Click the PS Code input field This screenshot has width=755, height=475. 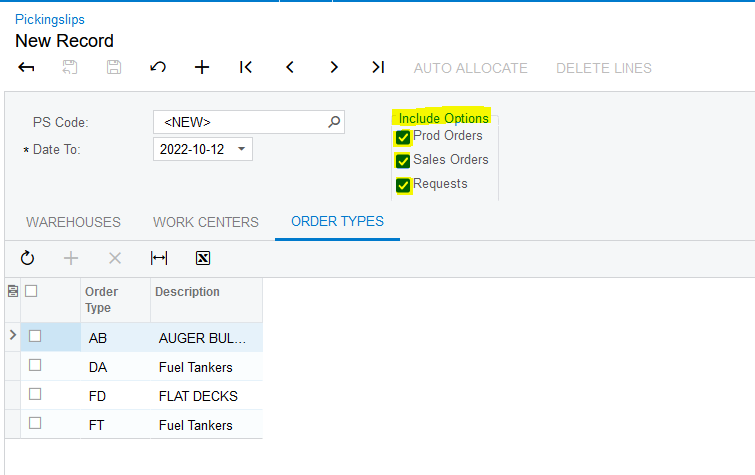tap(240, 122)
